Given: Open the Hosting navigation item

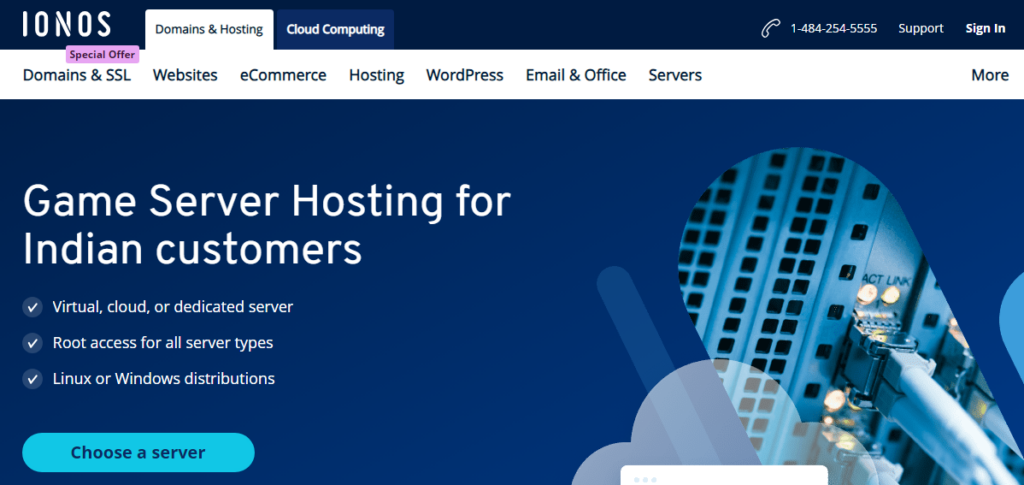Looking at the screenshot, I should tap(376, 75).
